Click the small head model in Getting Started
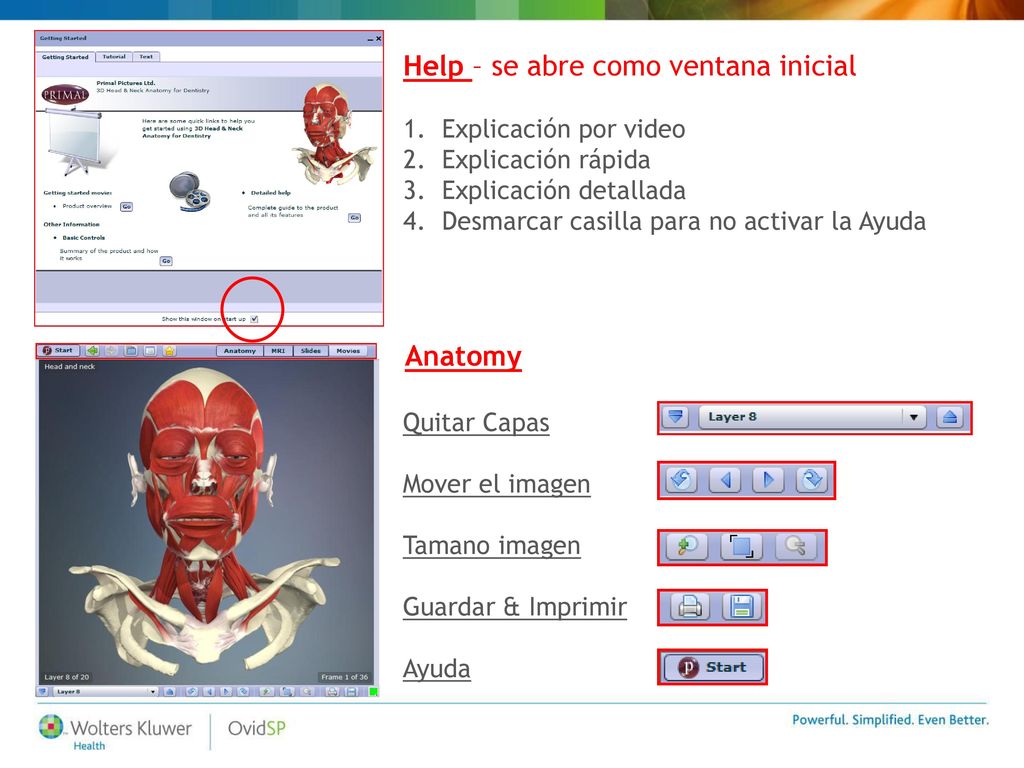The width and height of the screenshot is (1024, 768). (333, 134)
